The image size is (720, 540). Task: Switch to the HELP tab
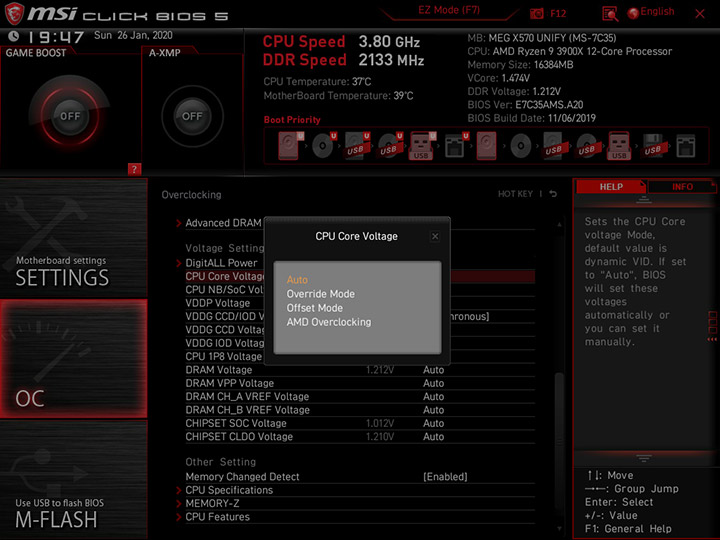pyautogui.click(x=611, y=187)
